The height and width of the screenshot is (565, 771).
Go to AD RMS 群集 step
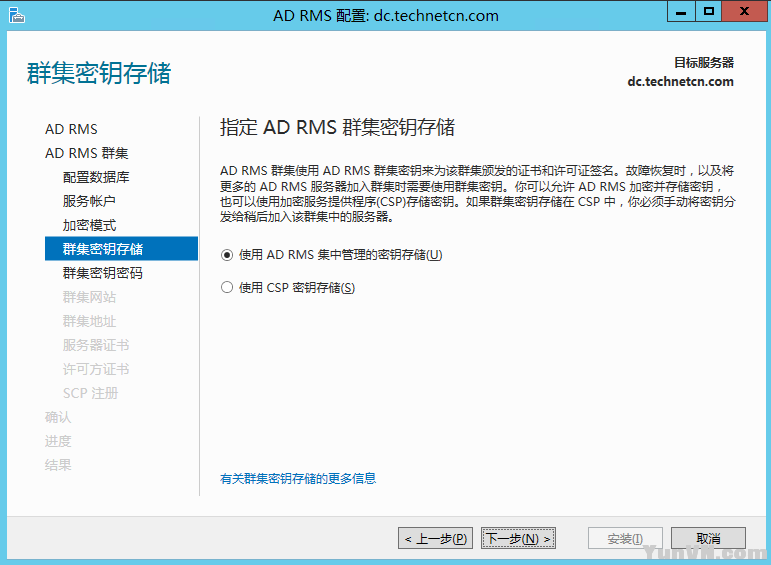point(87,153)
